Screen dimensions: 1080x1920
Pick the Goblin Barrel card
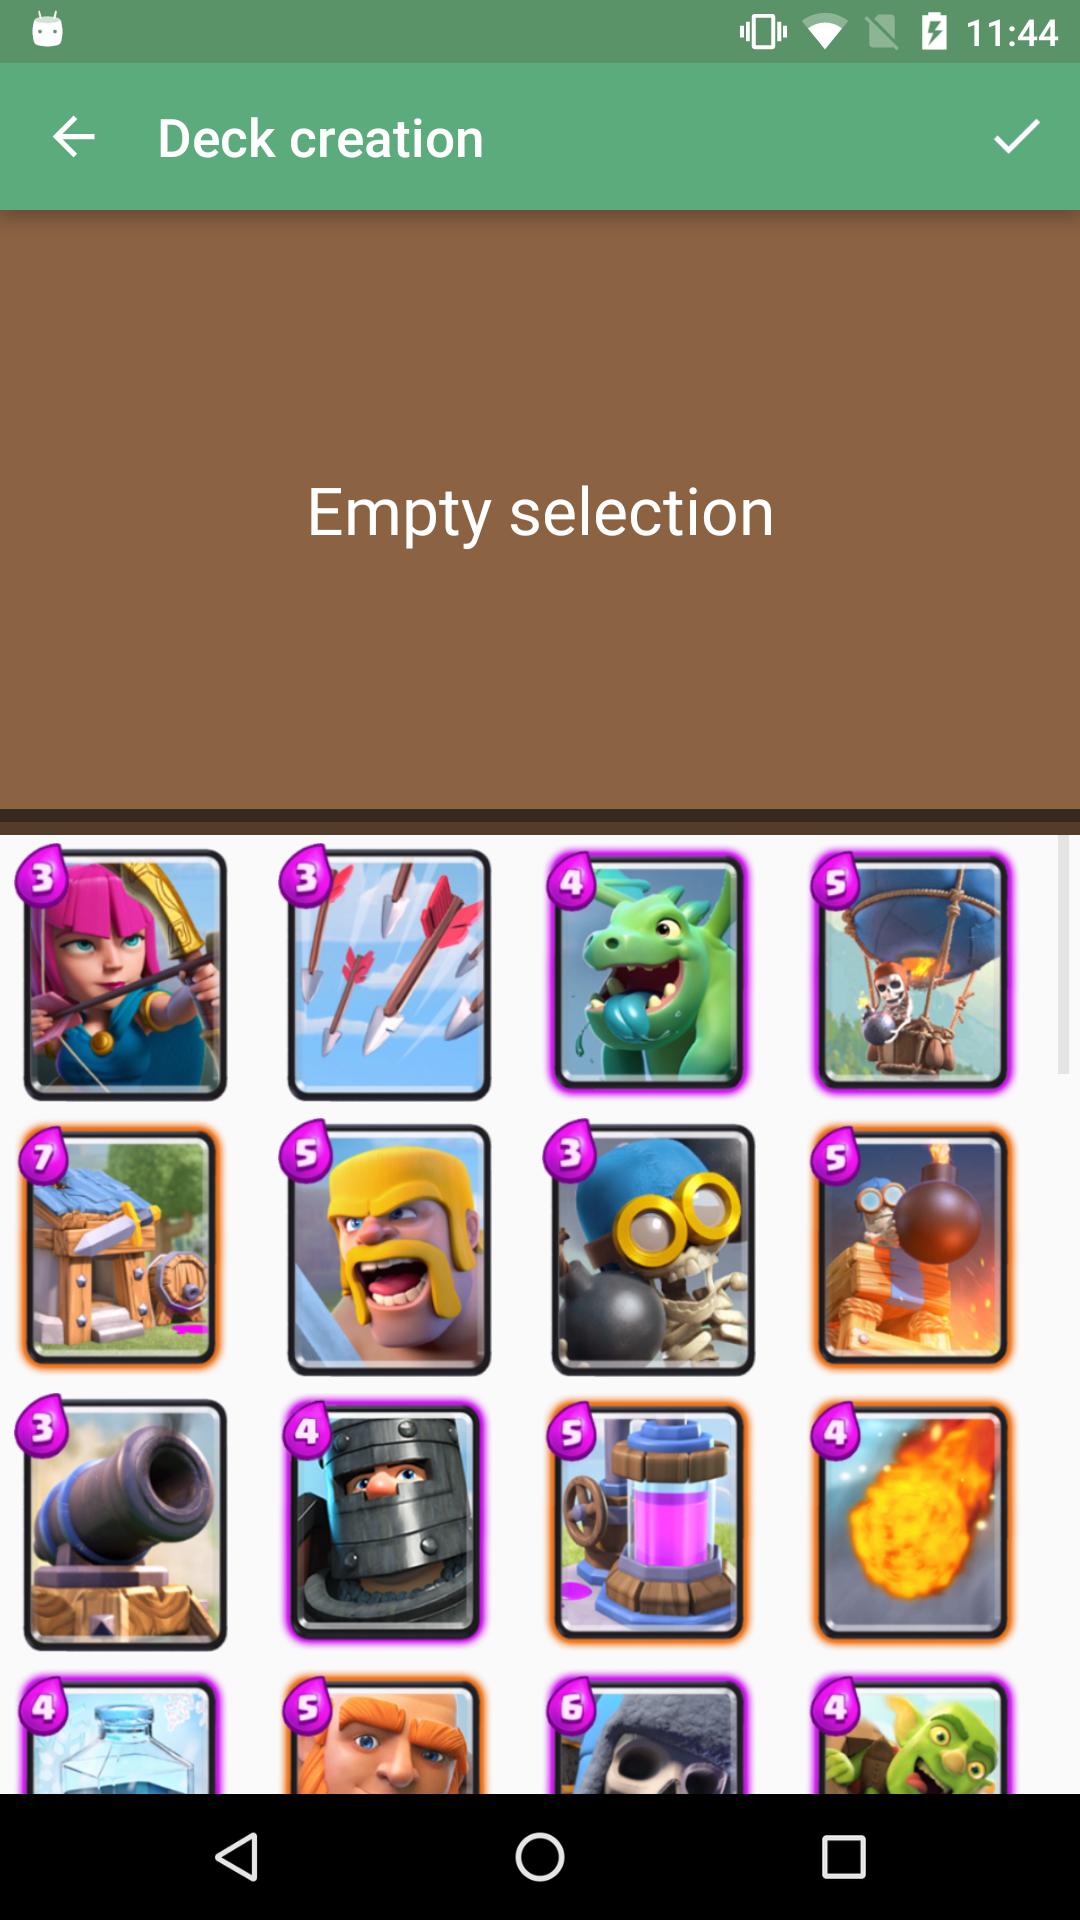tap(913, 1733)
